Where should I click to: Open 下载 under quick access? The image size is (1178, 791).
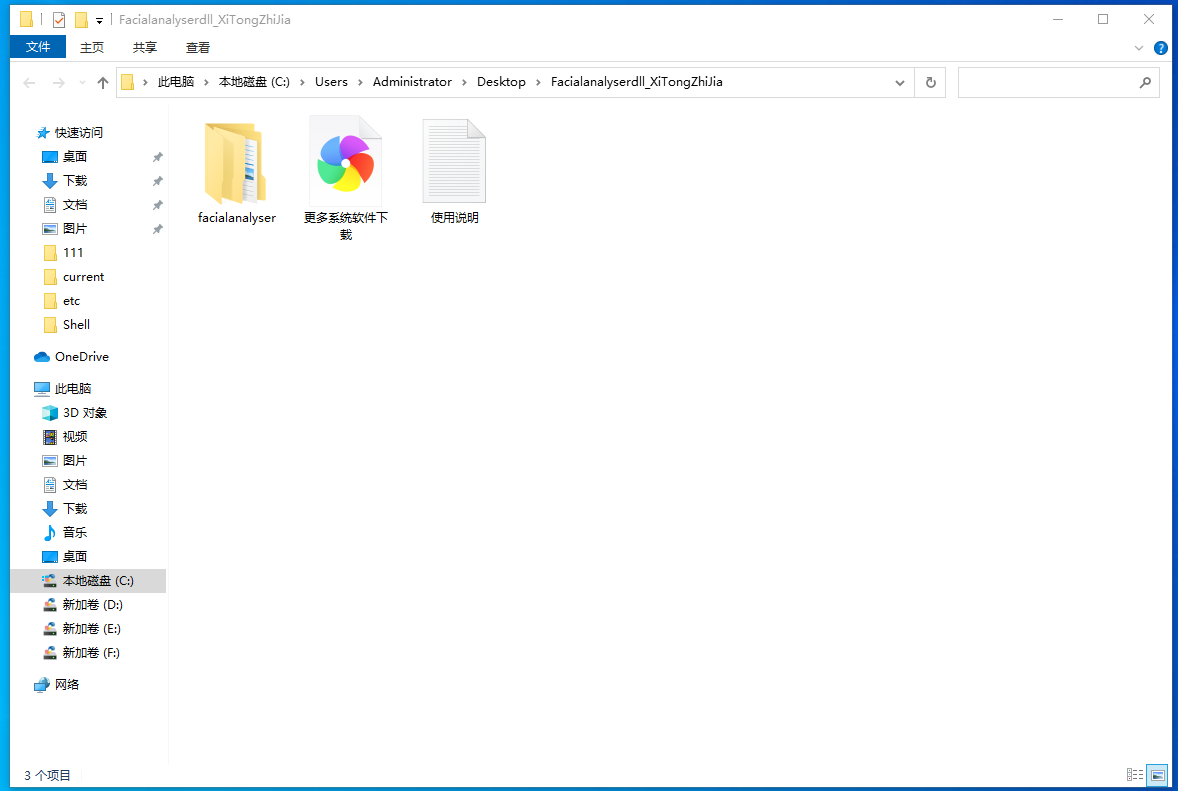(74, 180)
